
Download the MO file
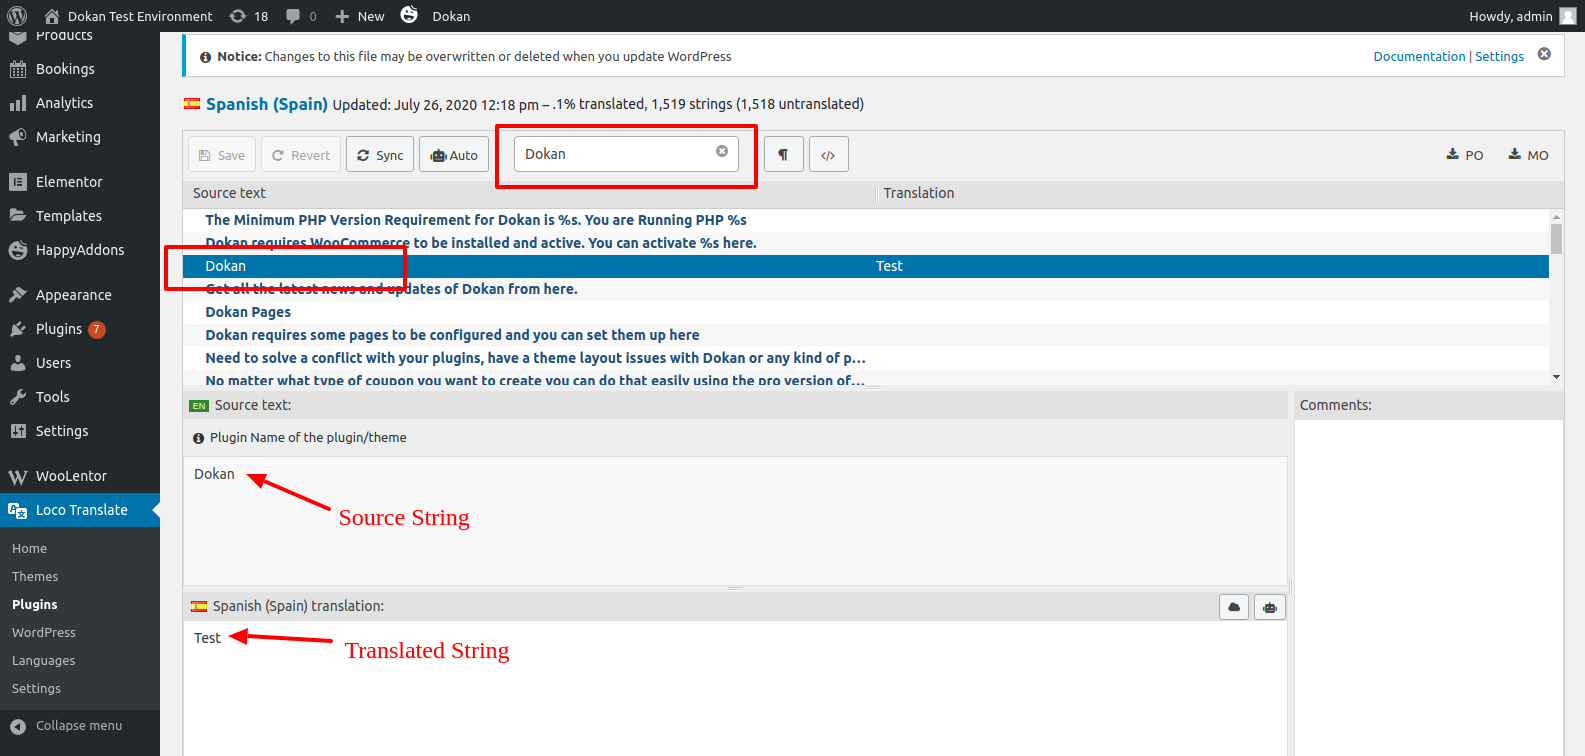click(1528, 155)
